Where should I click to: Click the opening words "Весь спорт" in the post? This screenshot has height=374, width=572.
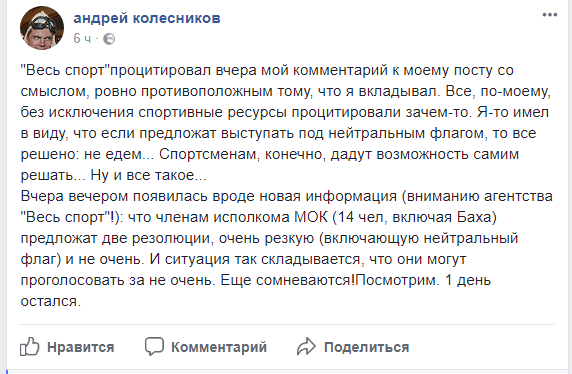click(x=65, y=70)
